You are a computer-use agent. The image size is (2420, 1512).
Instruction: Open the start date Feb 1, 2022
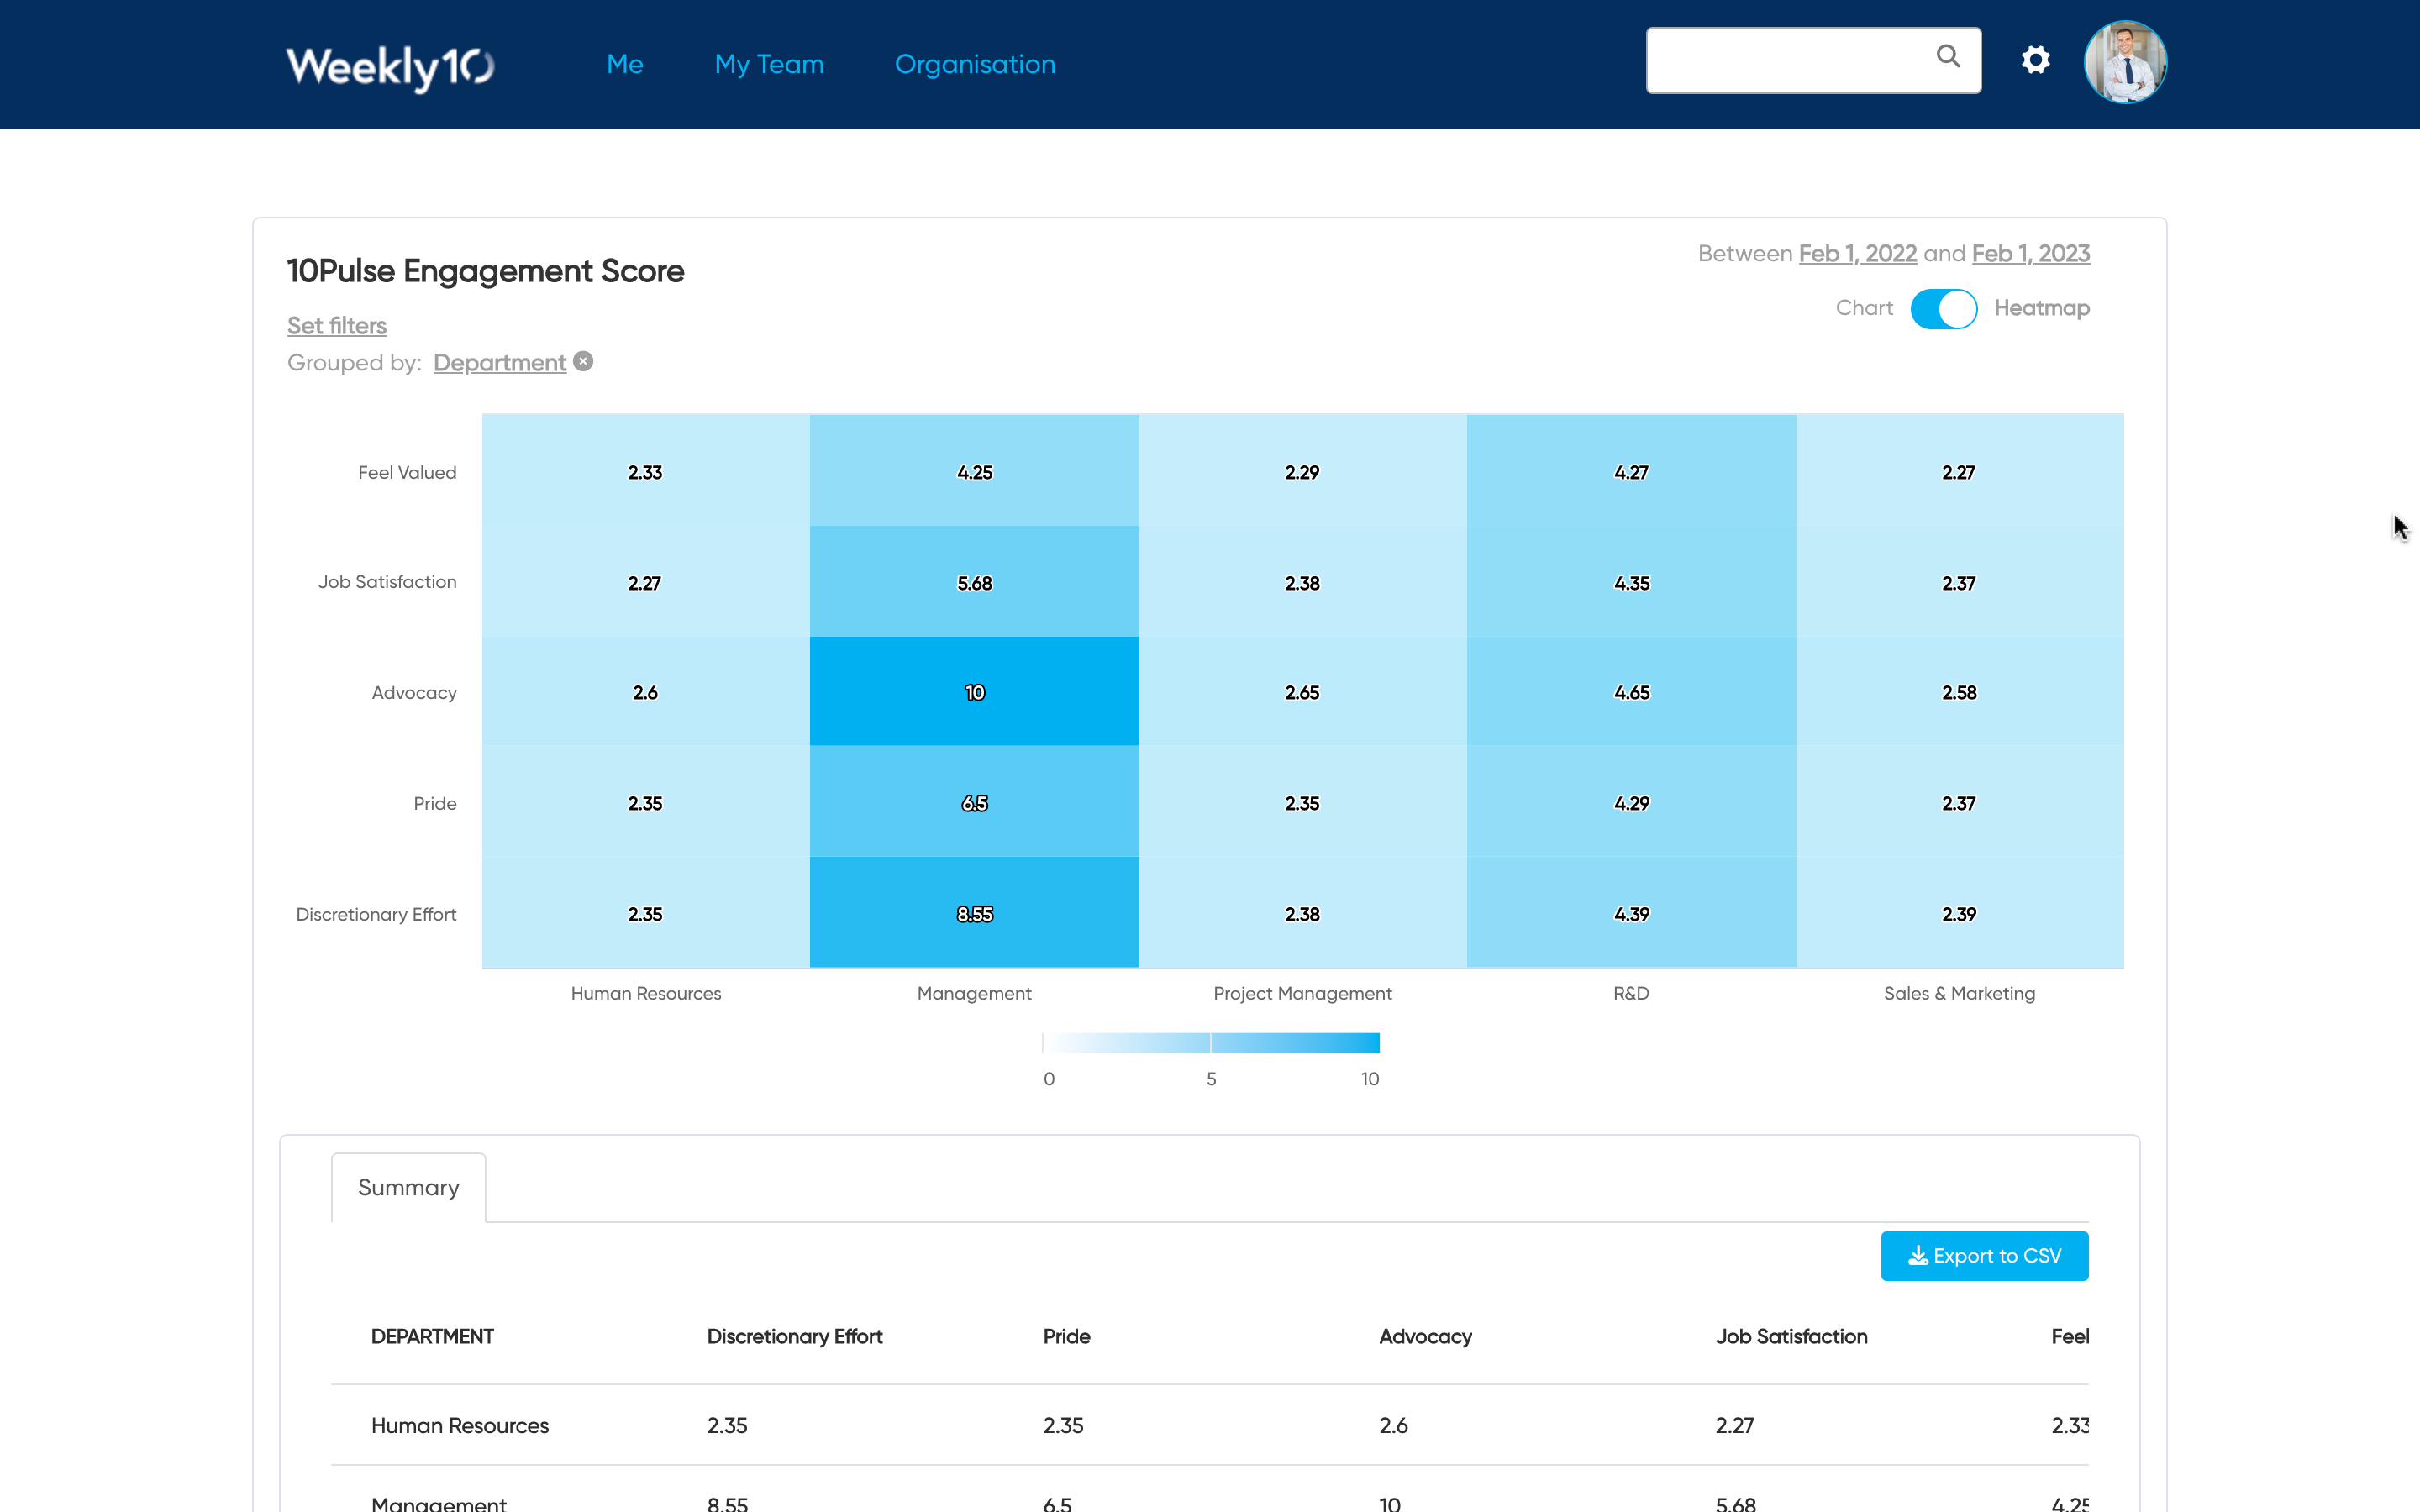point(1857,254)
